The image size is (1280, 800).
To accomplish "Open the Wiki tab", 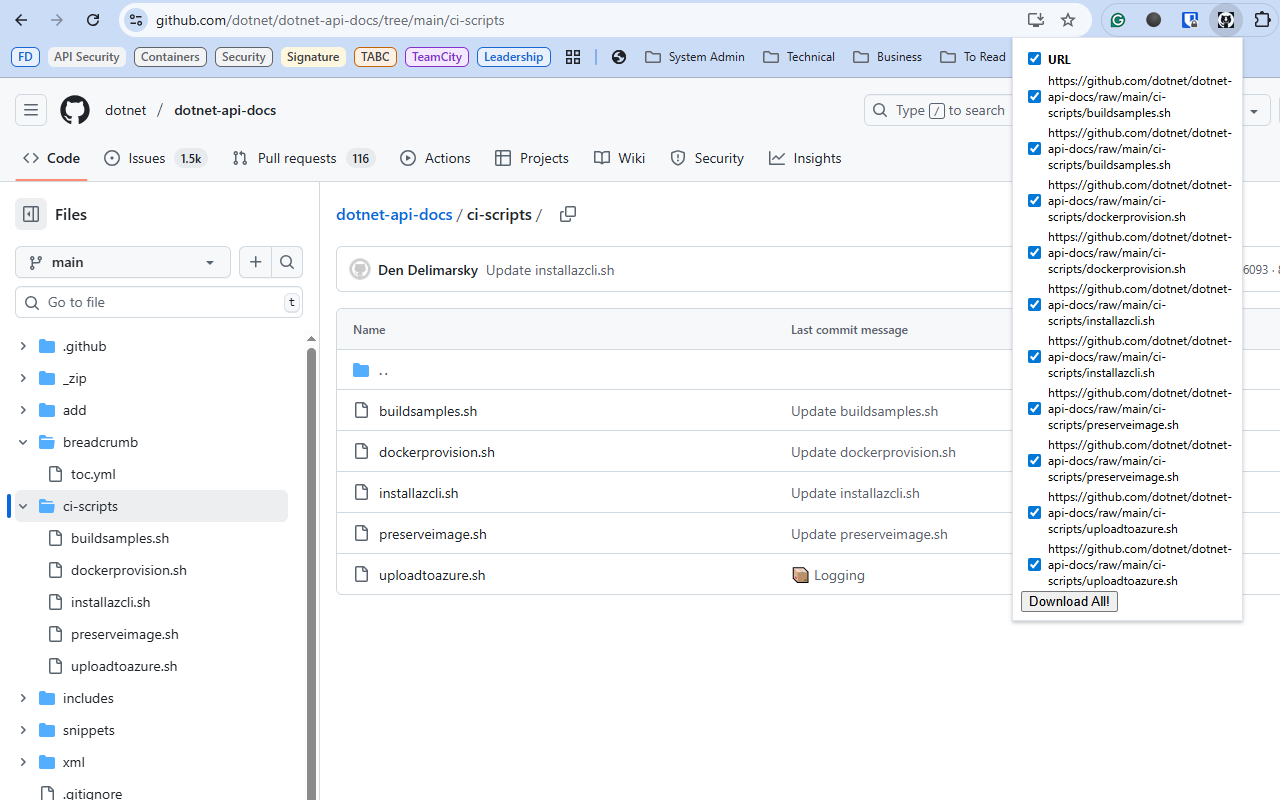I will pyautogui.click(x=619, y=158).
